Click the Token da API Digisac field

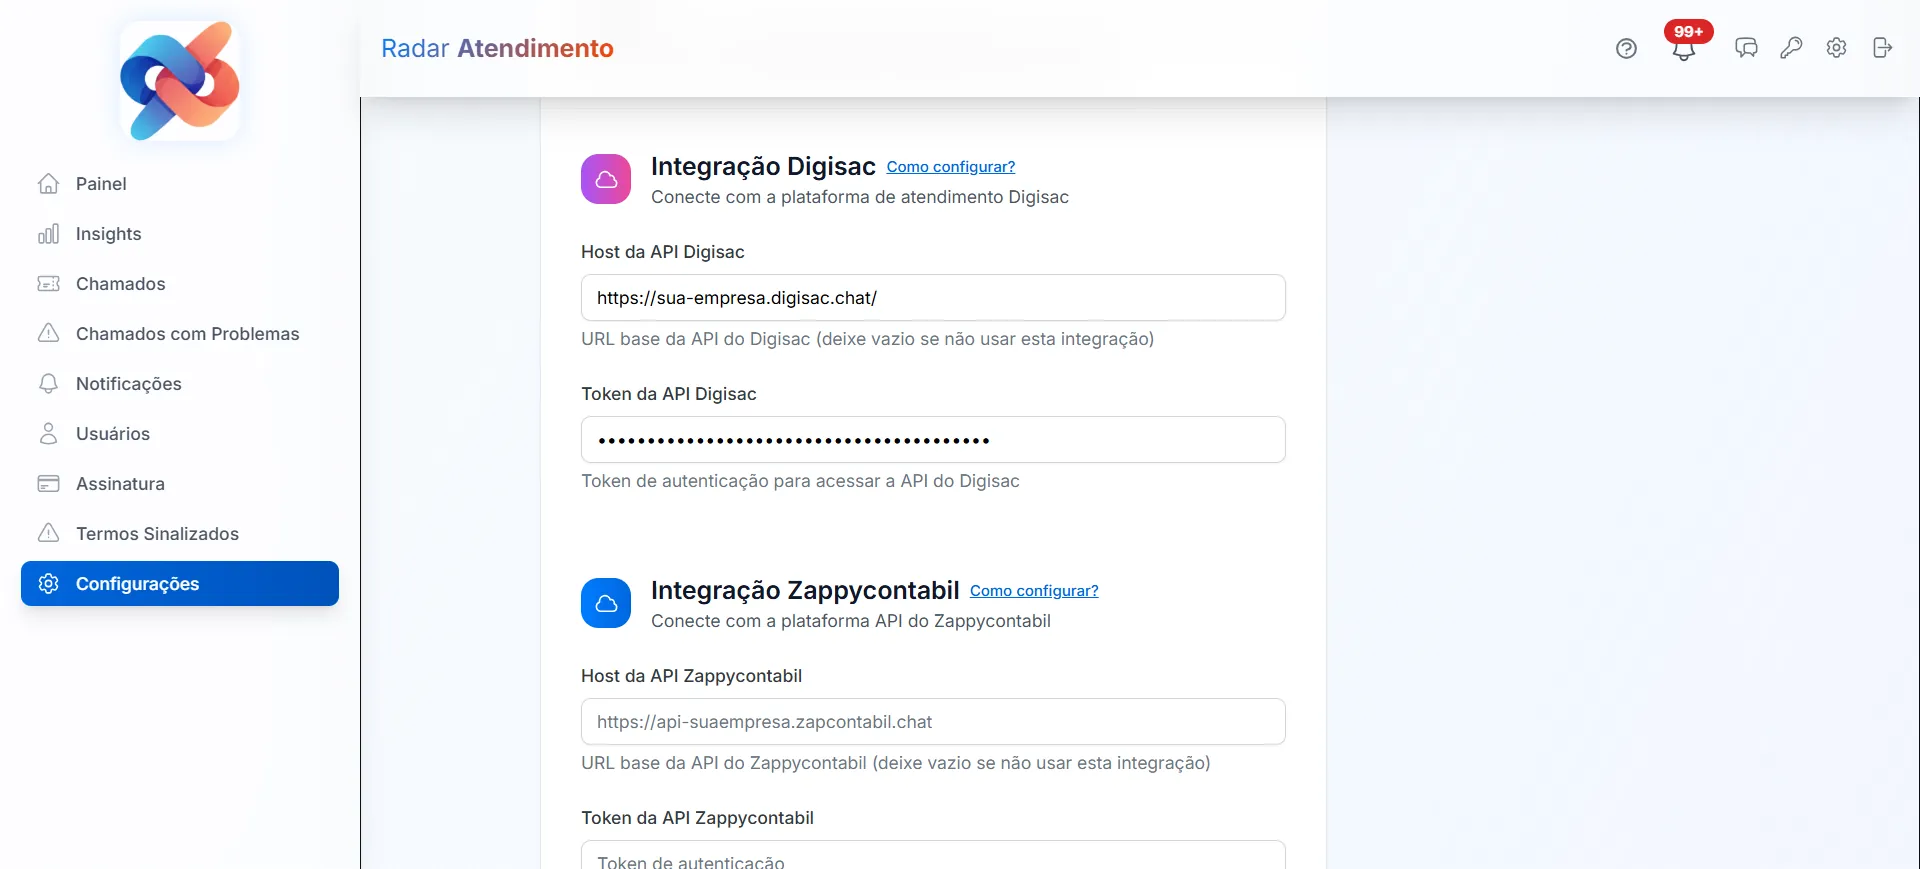[932, 439]
